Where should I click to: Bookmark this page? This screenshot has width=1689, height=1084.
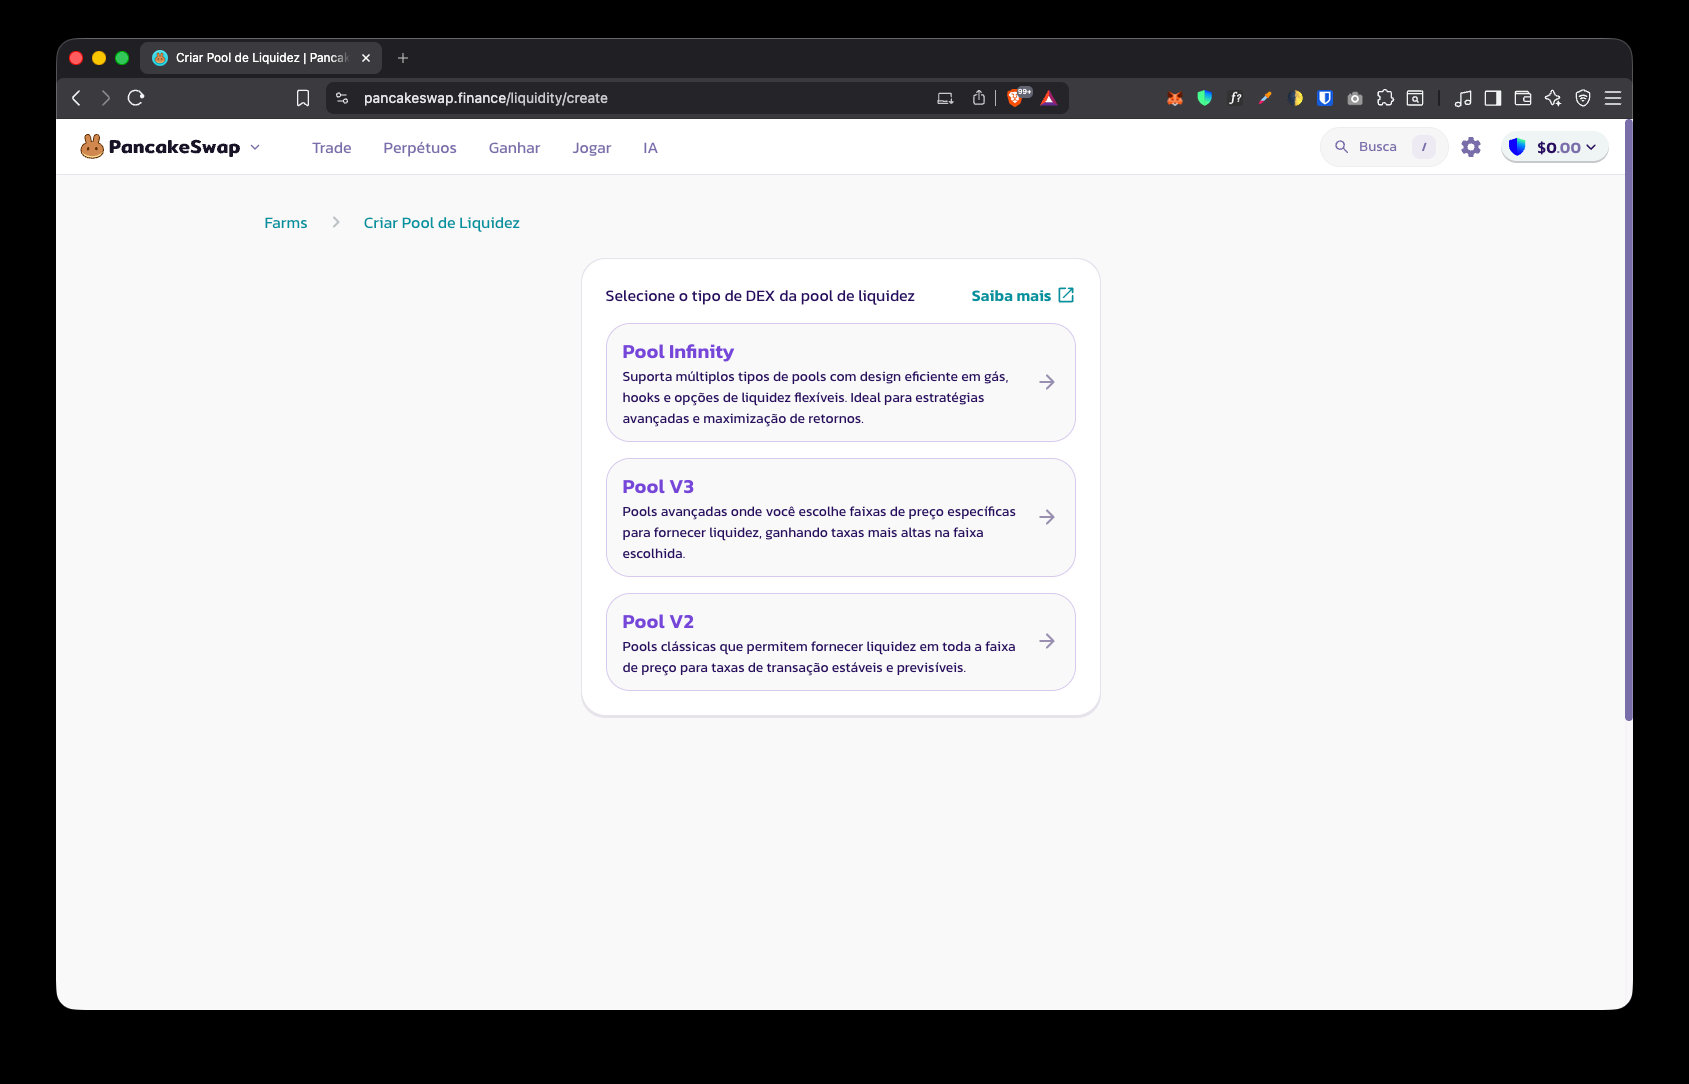[303, 98]
